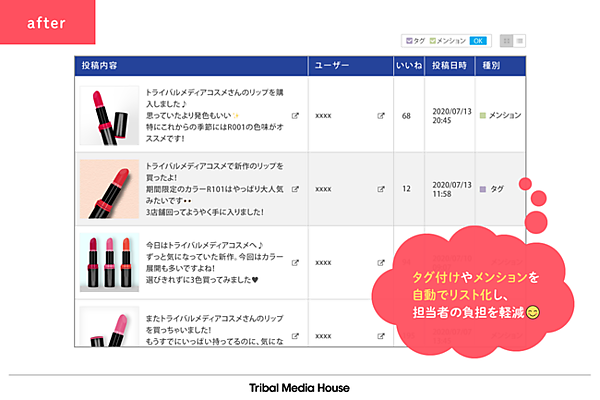Image resolution: width=600 pixels, height=400 pixels.
Task: Click the date 2020/07/13 11:58
Action: pos(452,189)
